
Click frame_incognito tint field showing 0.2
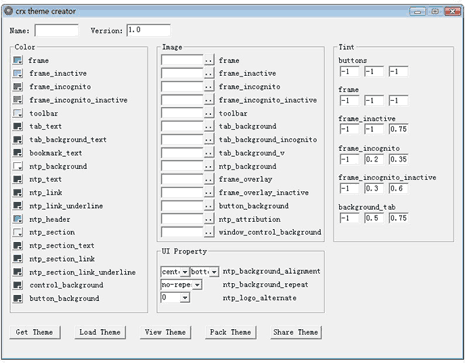point(374,159)
